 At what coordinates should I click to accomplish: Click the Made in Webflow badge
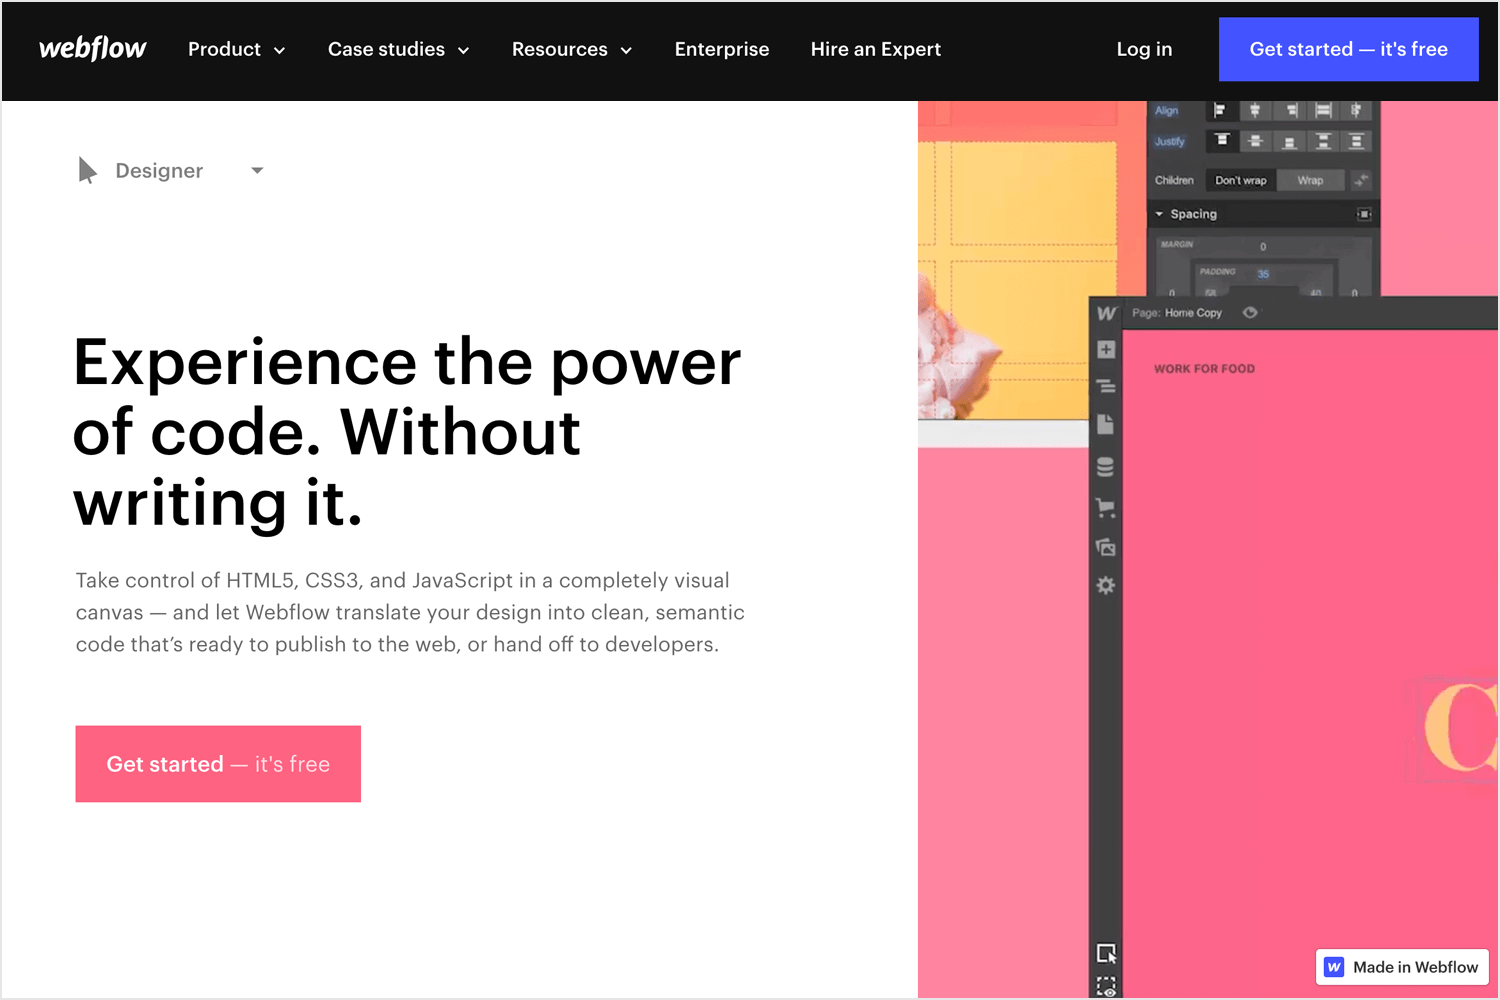1402,967
